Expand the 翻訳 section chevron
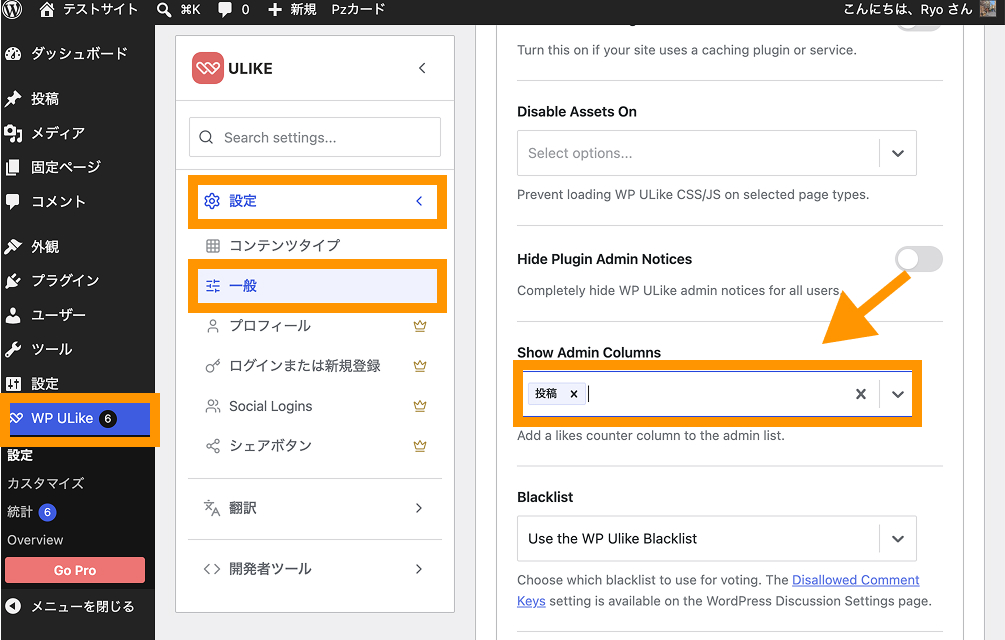The image size is (1005, 640). 419,508
